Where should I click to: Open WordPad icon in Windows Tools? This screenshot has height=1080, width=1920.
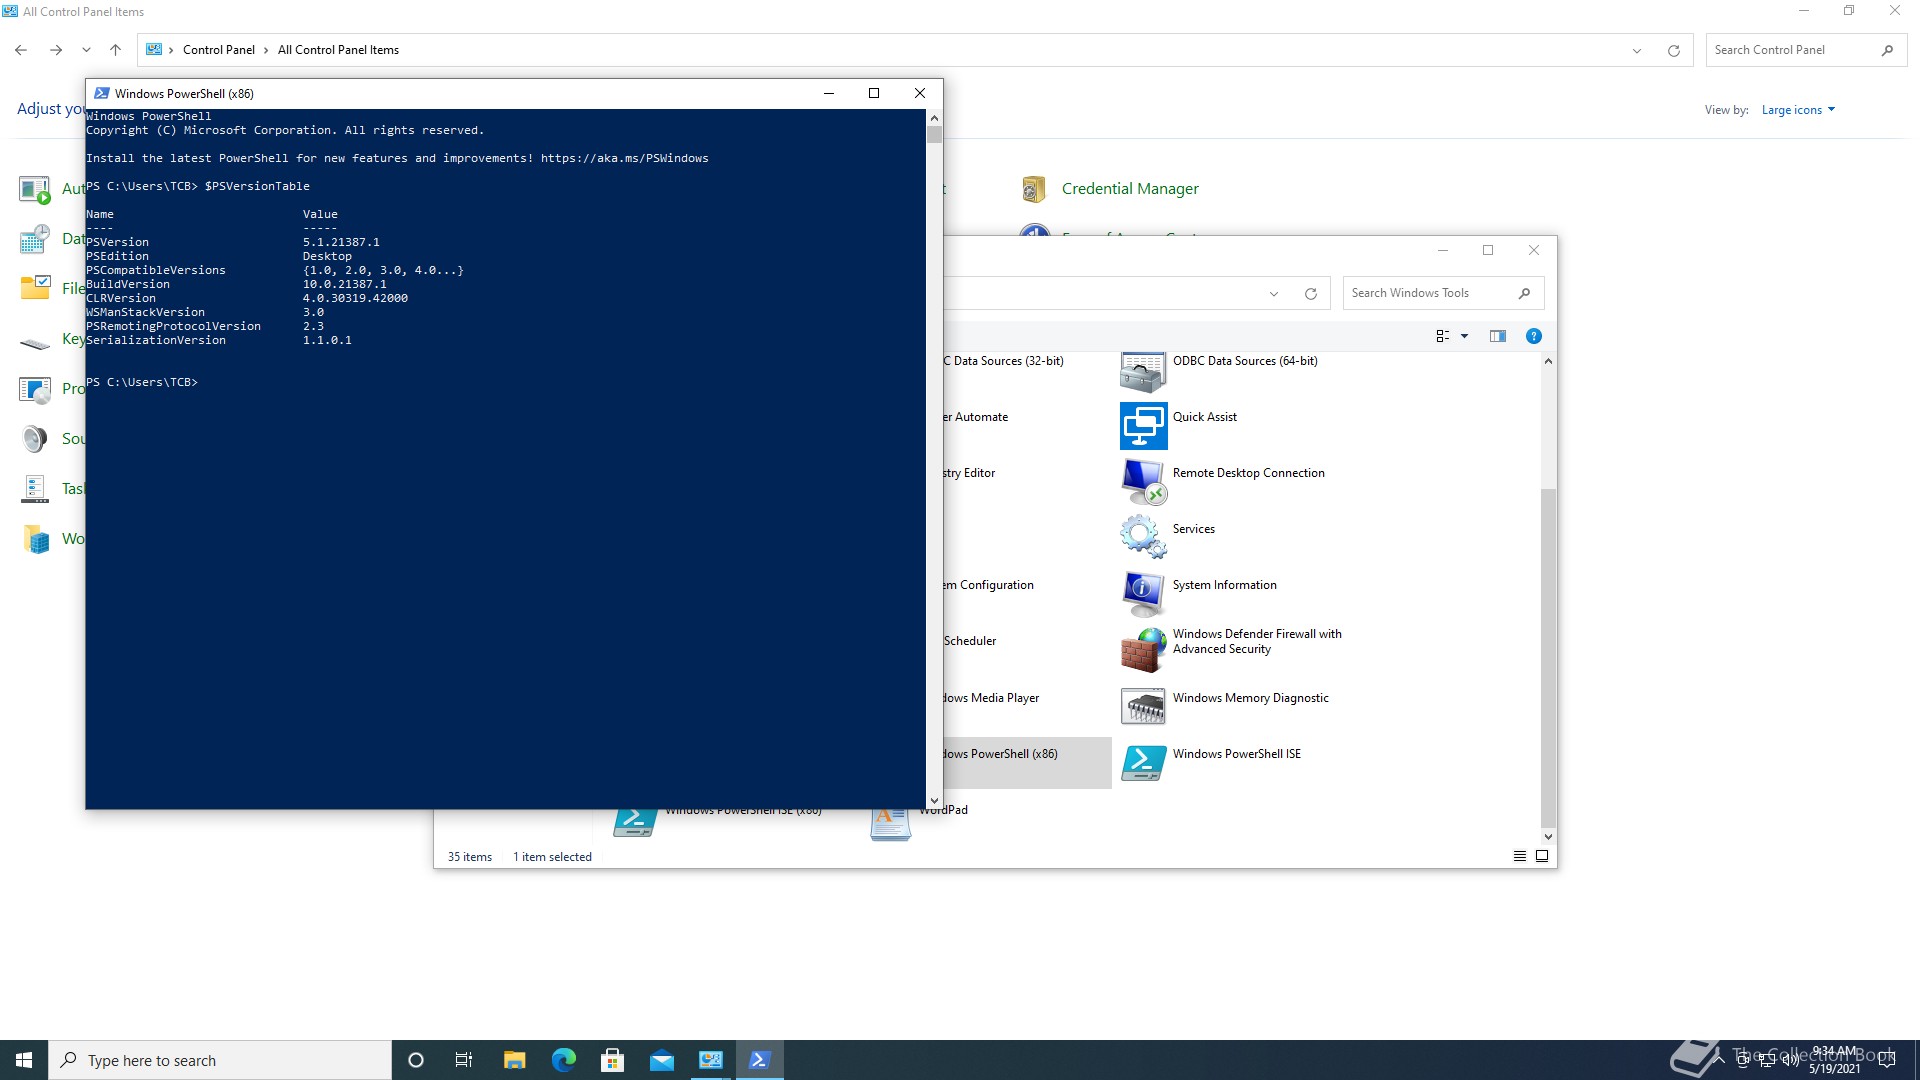(x=890, y=824)
